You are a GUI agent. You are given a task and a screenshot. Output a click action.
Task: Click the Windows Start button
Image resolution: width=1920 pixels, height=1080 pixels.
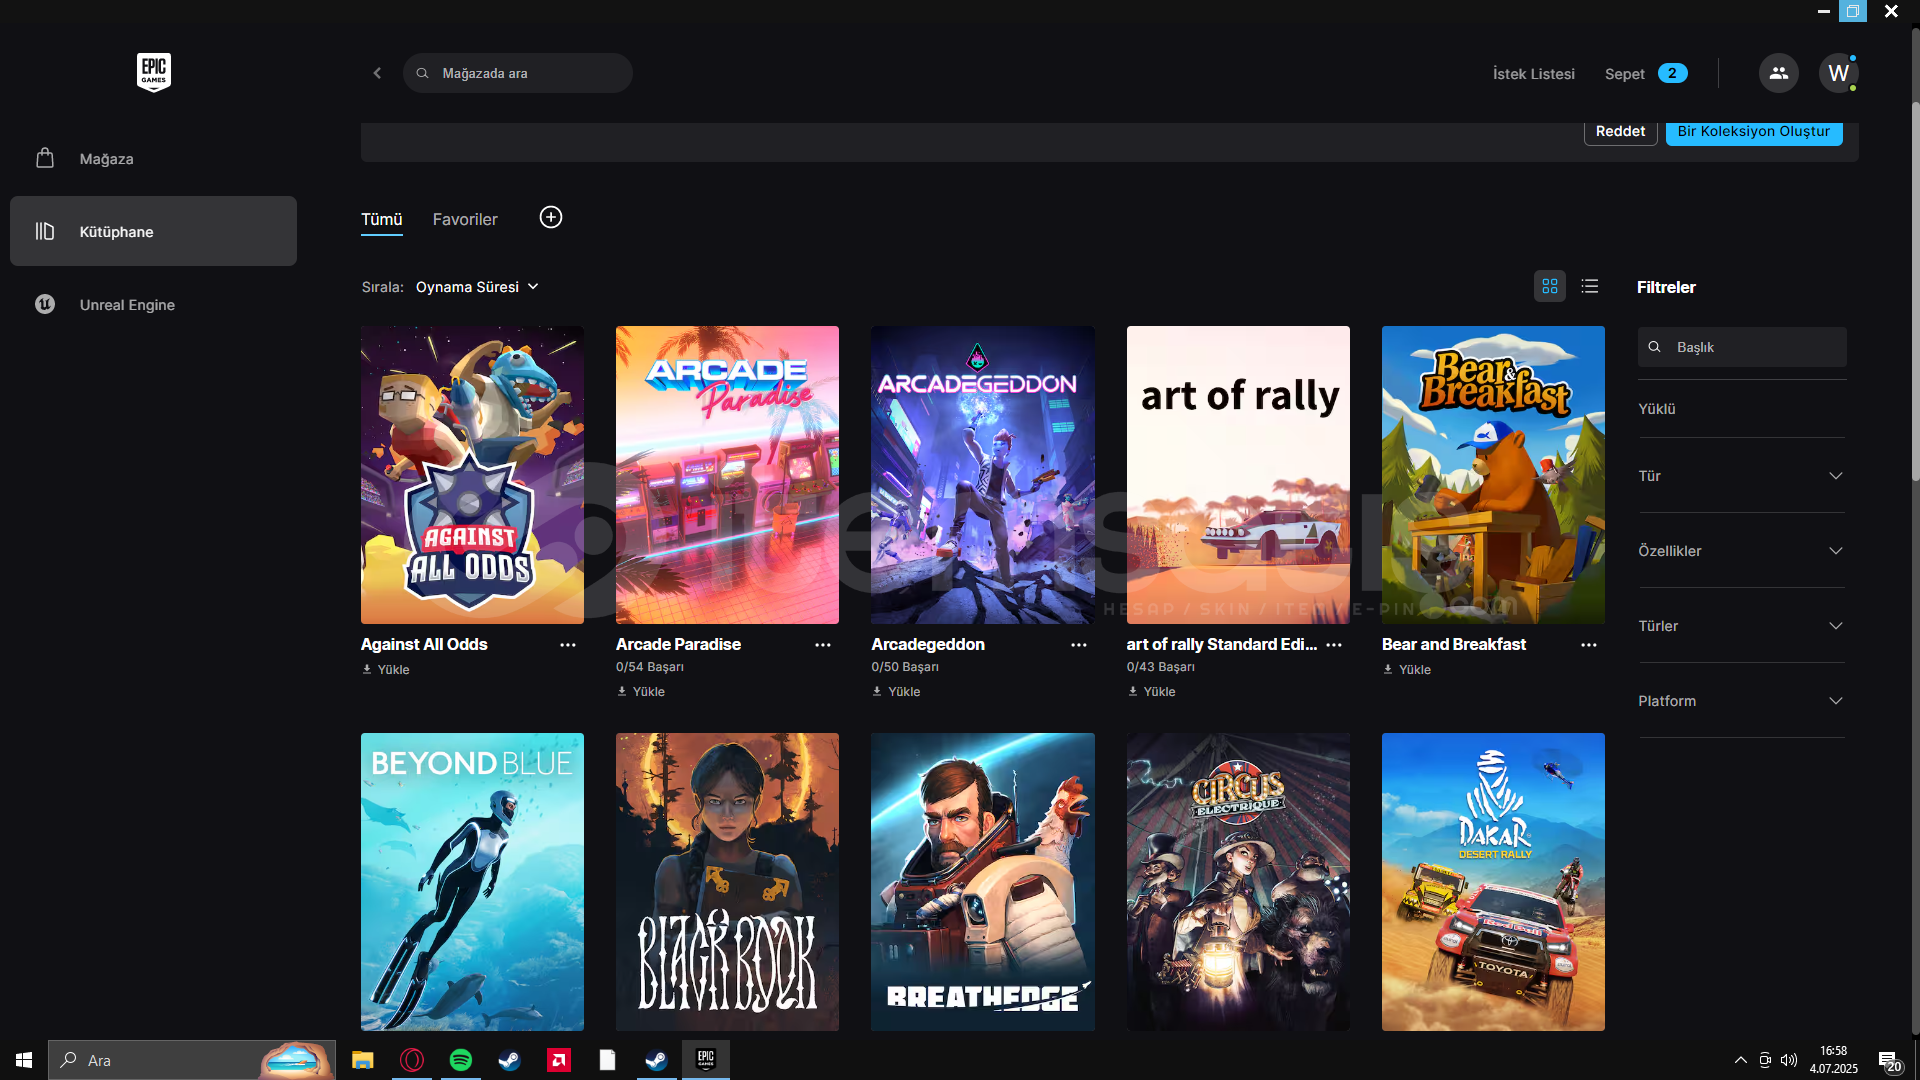coord(24,1060)
